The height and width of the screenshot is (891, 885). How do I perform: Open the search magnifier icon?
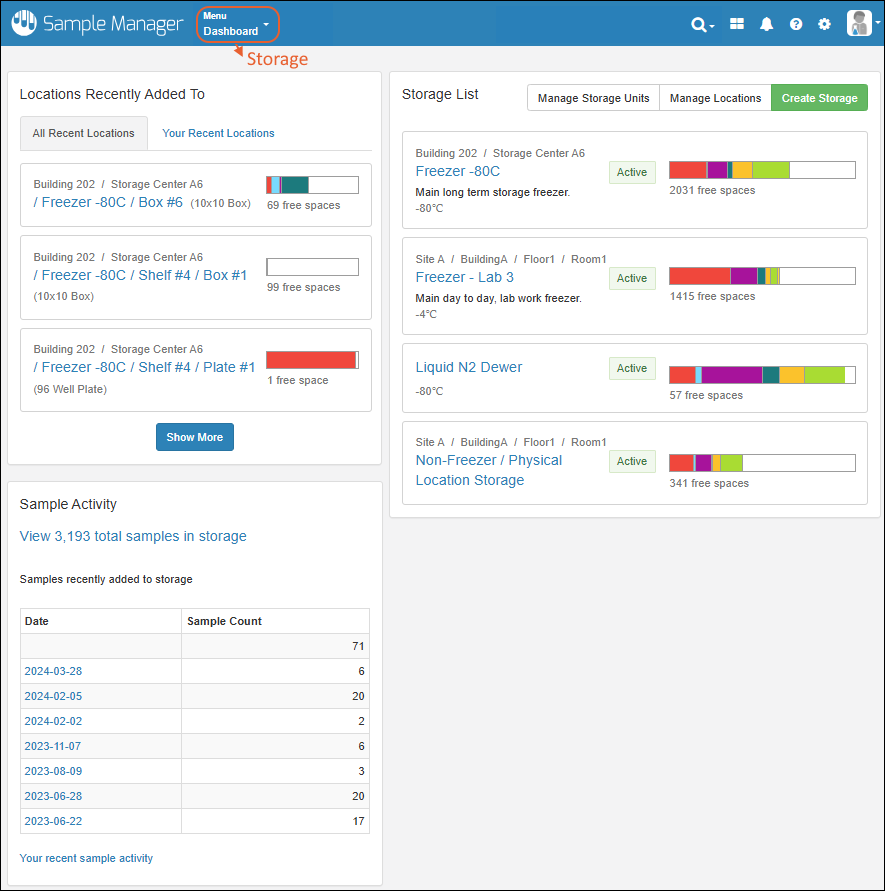[699, 24]
